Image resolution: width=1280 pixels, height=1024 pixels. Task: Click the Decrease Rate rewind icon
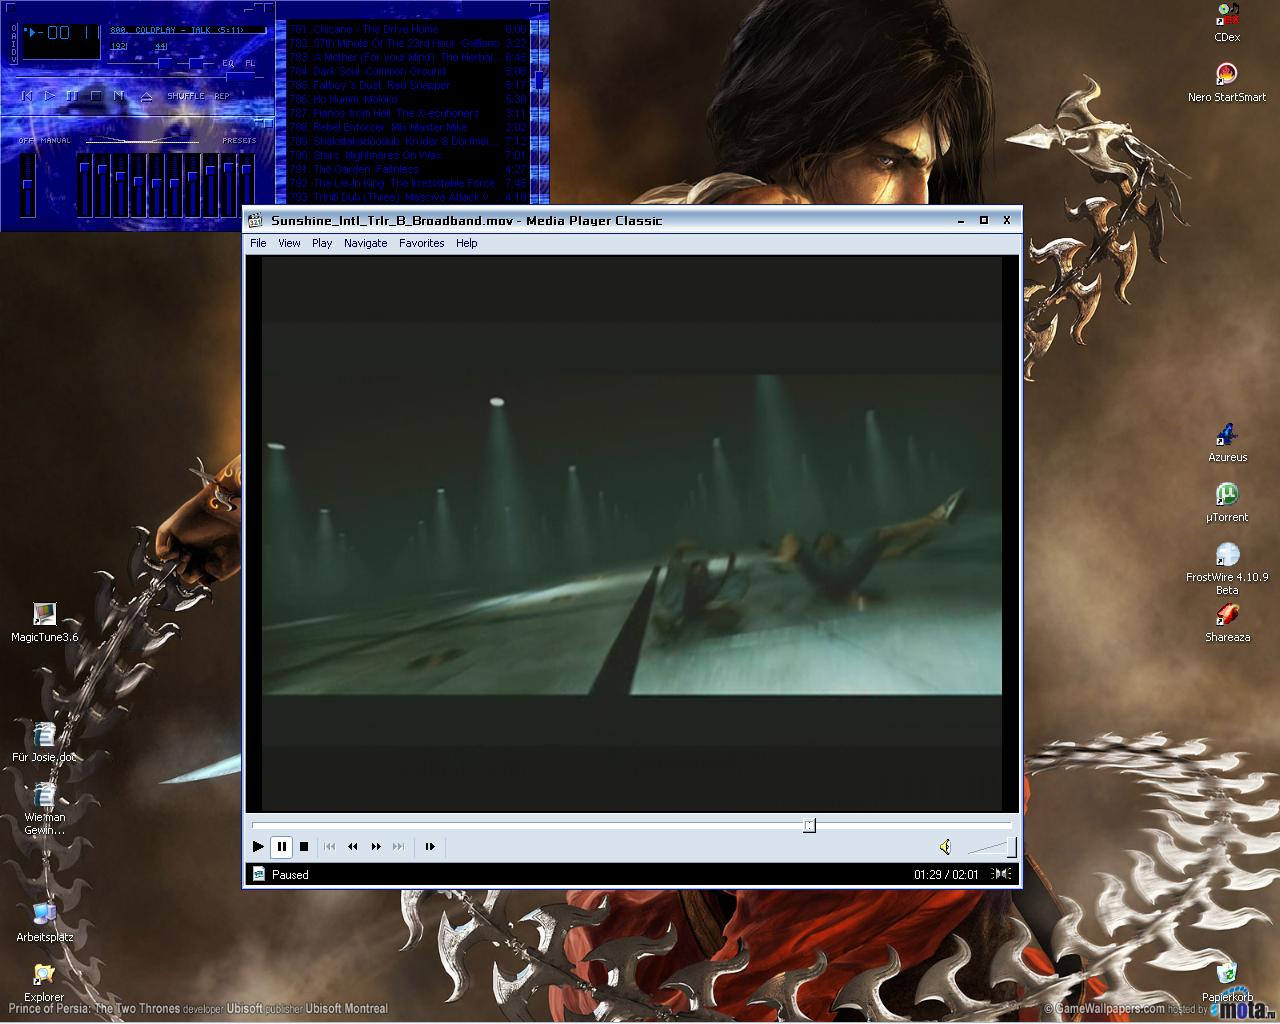352,847
